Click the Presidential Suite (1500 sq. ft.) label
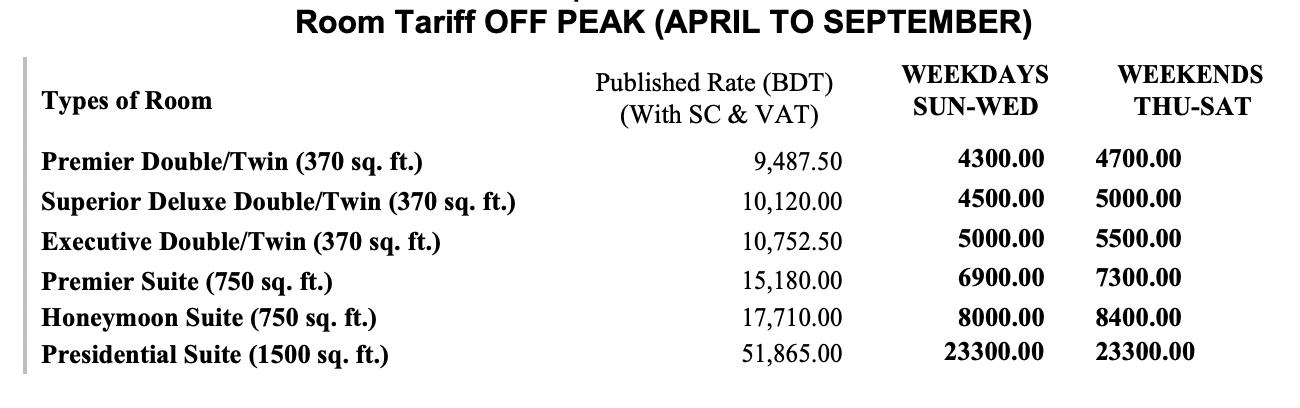 pyautogui.click(x=215, y=355)
